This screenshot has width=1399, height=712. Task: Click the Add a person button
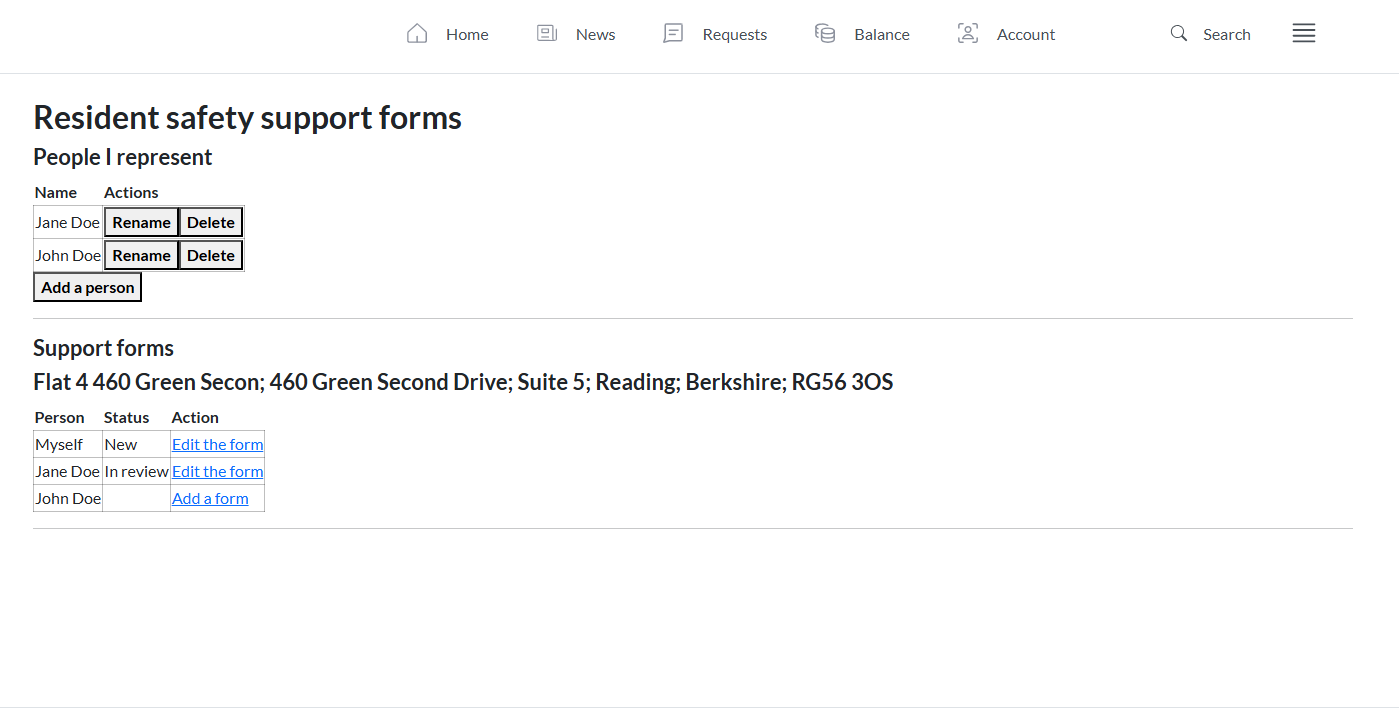[x=88, y=287]
